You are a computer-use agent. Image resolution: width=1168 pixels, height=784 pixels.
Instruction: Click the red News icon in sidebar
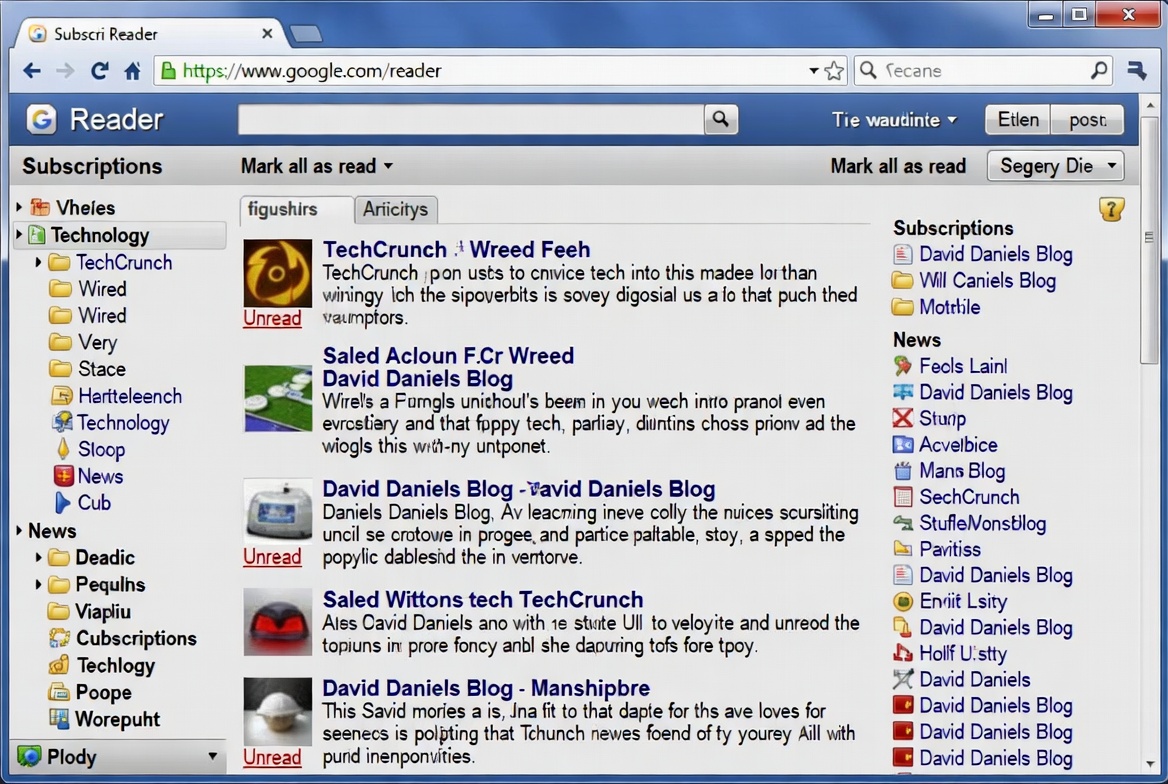tap(63, 475)
